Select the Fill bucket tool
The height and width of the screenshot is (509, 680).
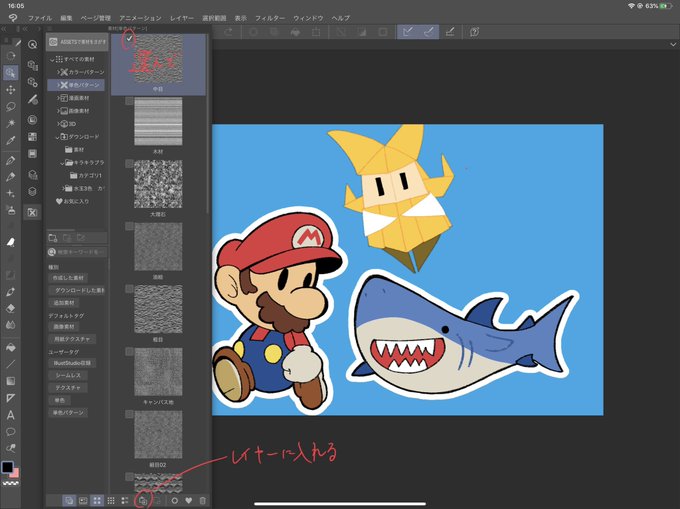tap(11, 347)
